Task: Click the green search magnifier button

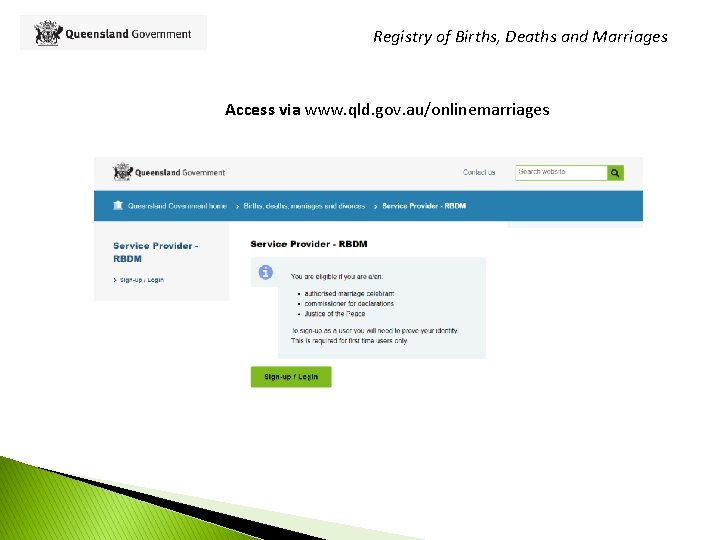Action: coord(615,173)
